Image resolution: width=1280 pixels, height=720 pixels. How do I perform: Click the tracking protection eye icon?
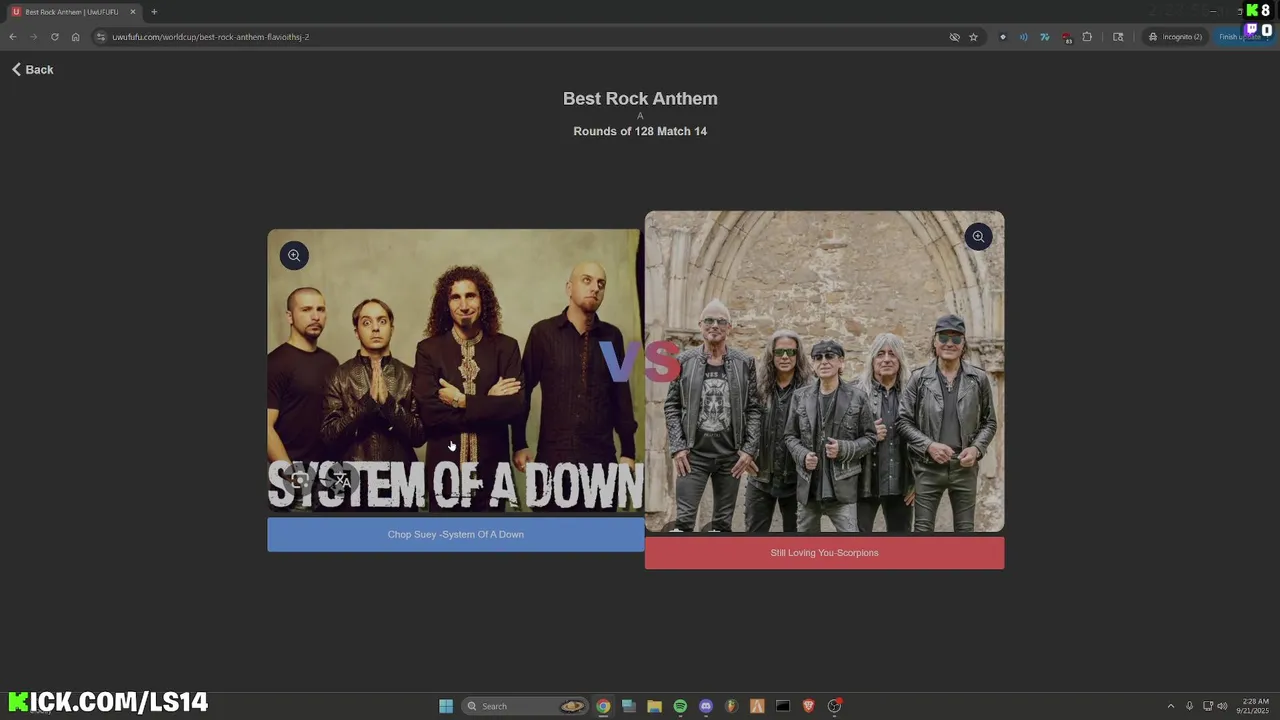[954, 37]
